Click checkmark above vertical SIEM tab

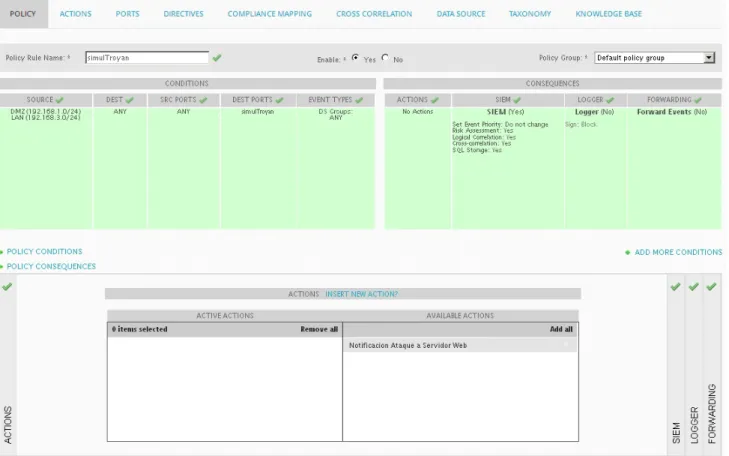(676, 287)
